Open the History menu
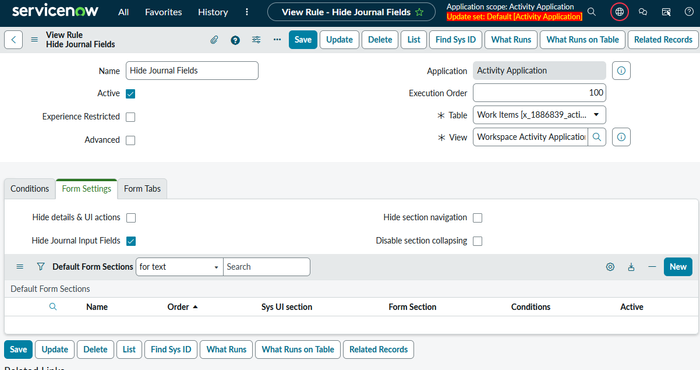This screenshot has width=700, height=370. pyautogui.click(x=213, y=12)
